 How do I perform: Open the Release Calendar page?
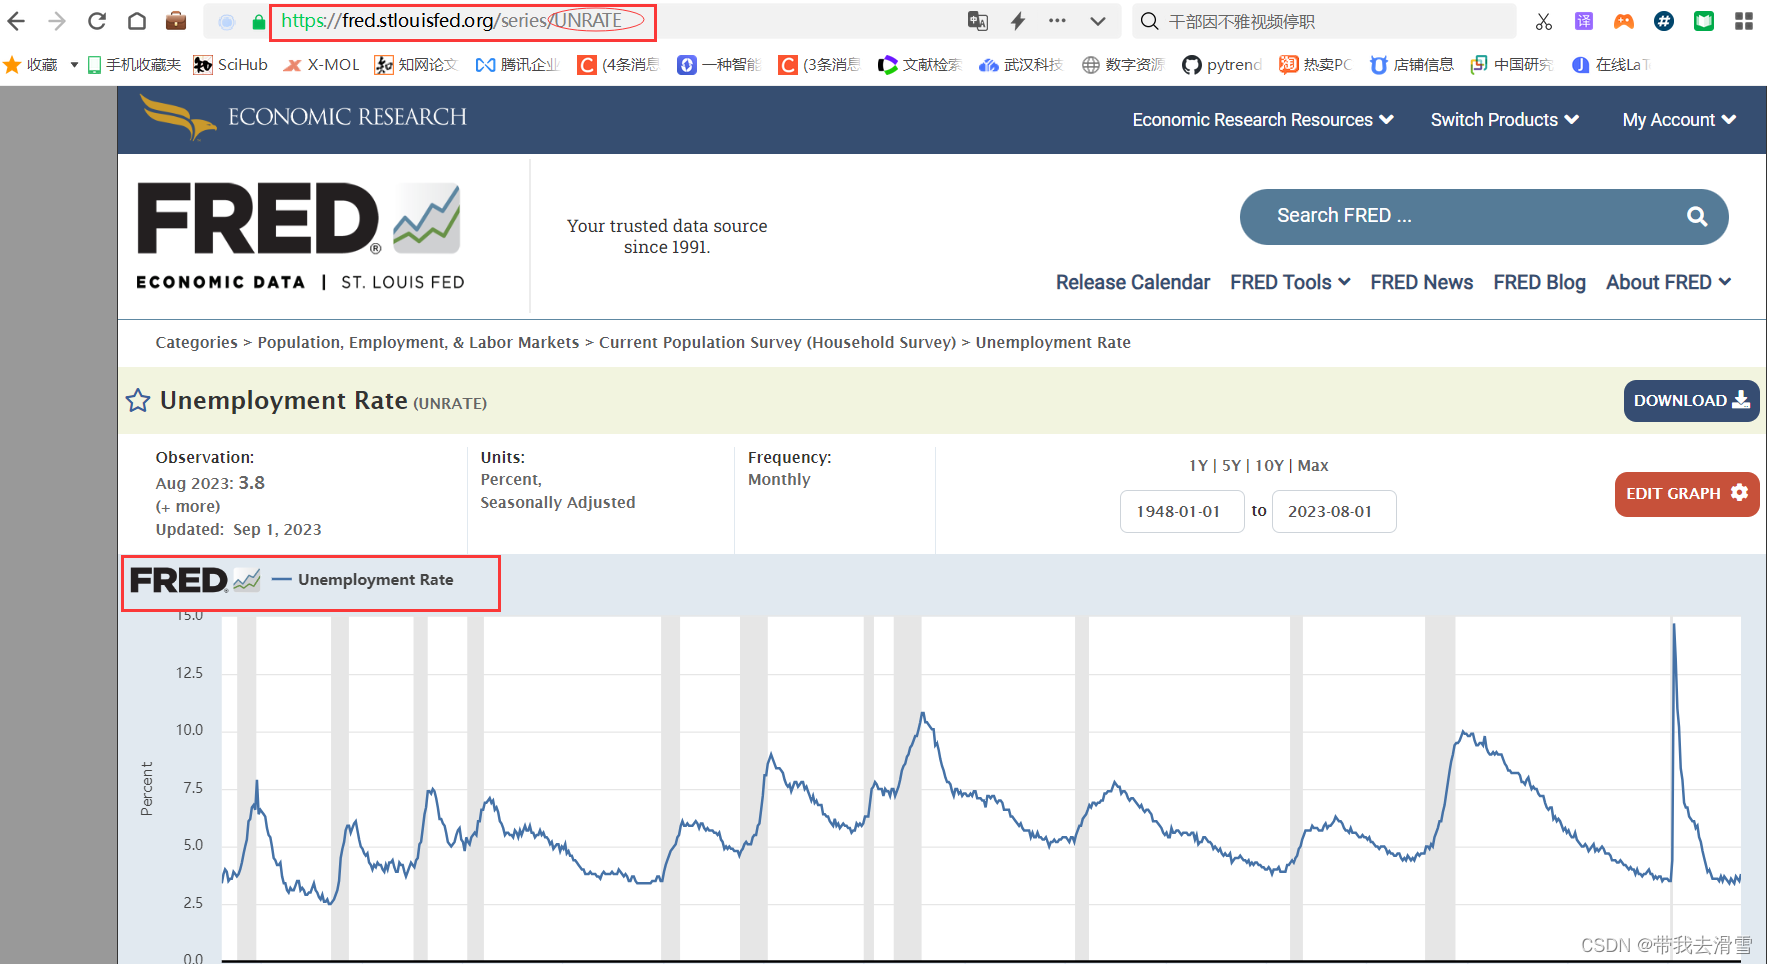coord(1133,283)
